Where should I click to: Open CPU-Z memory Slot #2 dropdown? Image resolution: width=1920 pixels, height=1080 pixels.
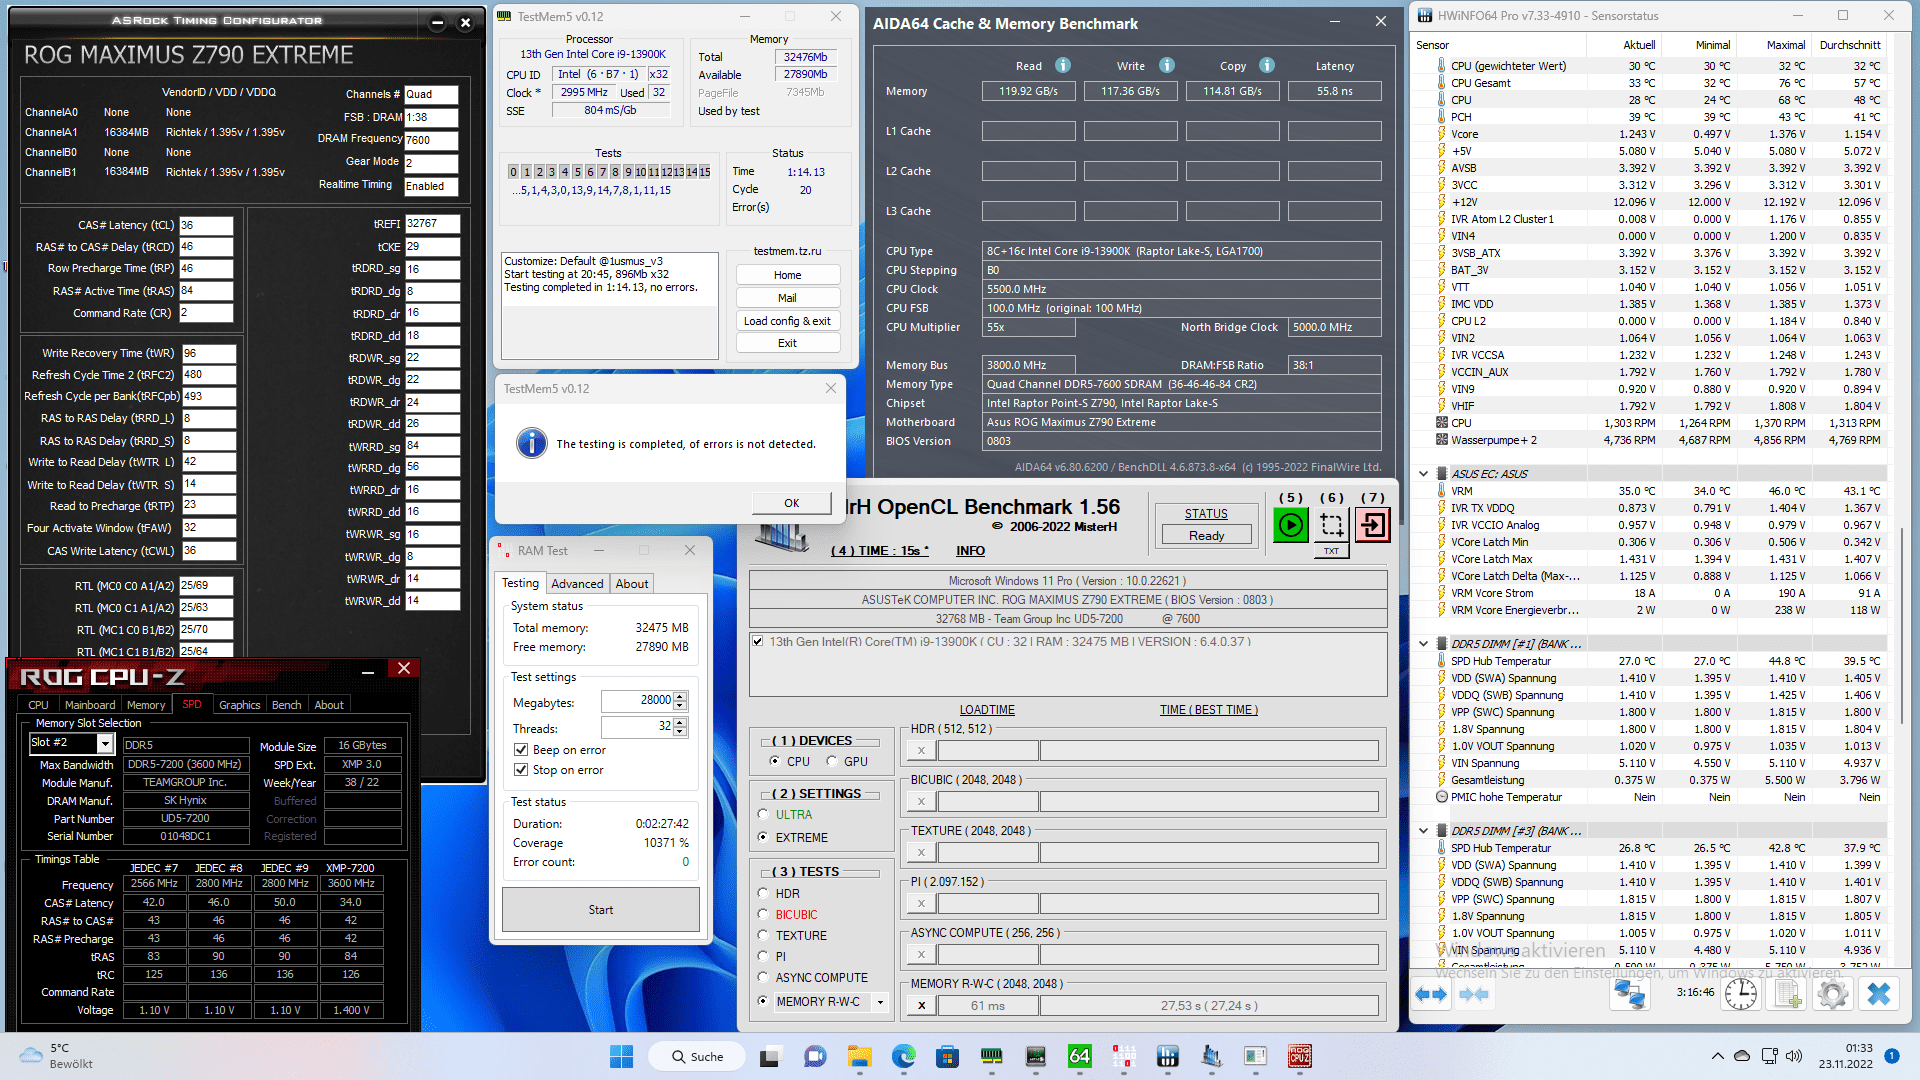[105, 743]
